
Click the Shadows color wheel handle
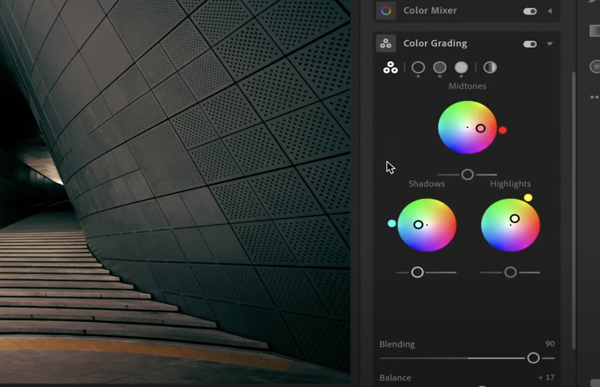418,225
